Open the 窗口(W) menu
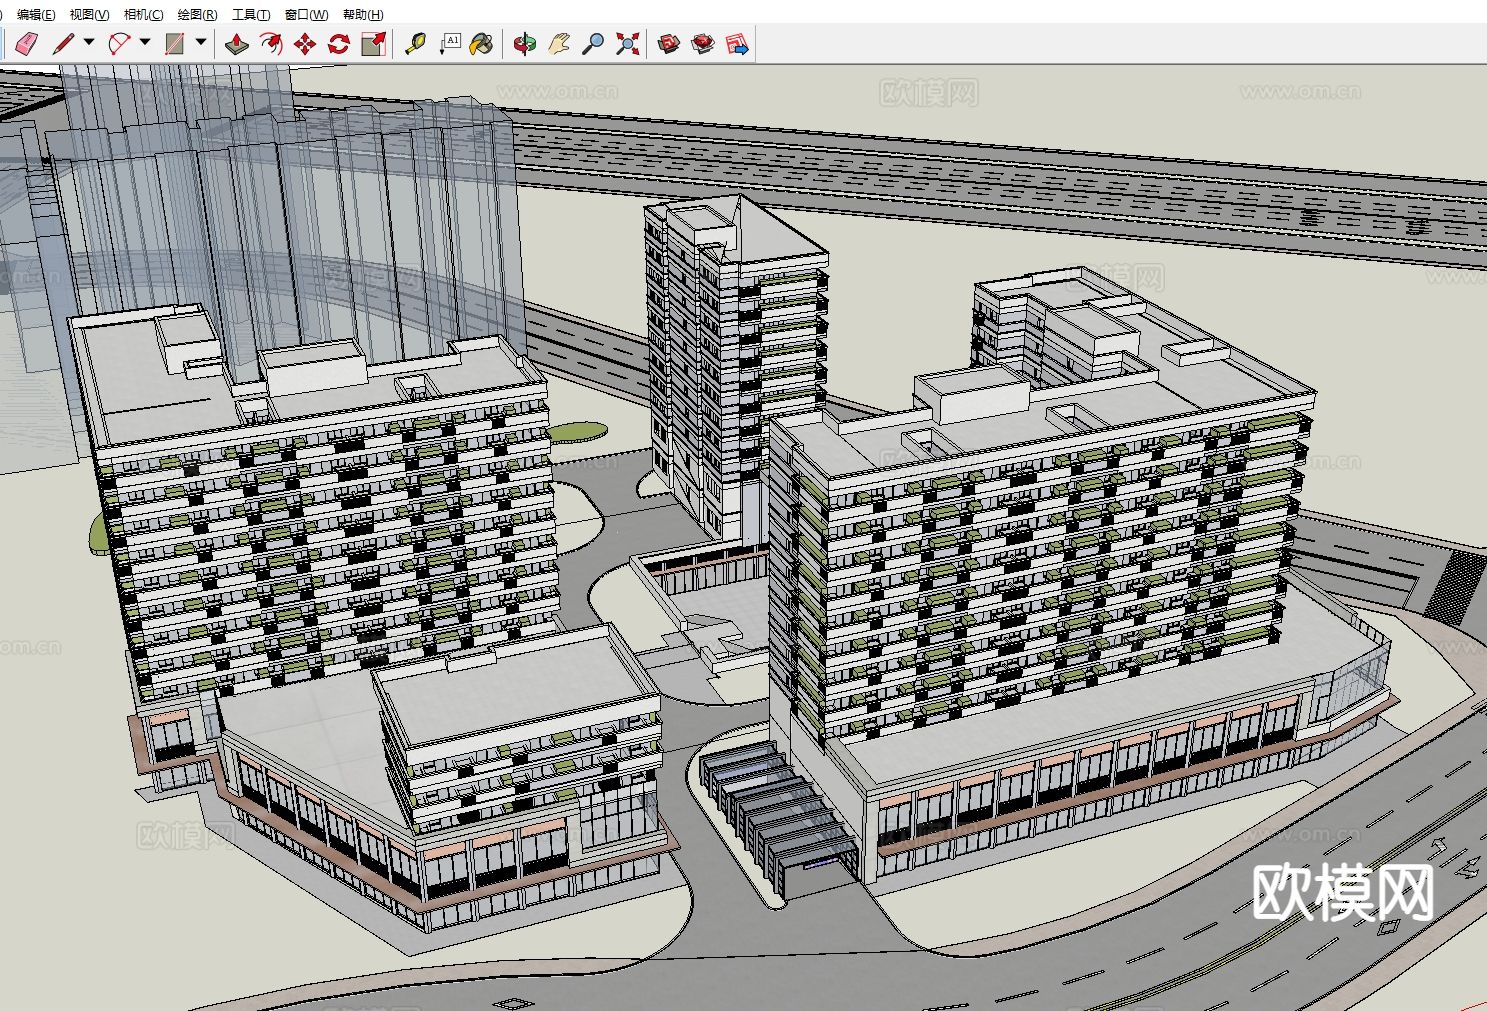Viewport: 1487px width, 1011px height. pos(306,14)
